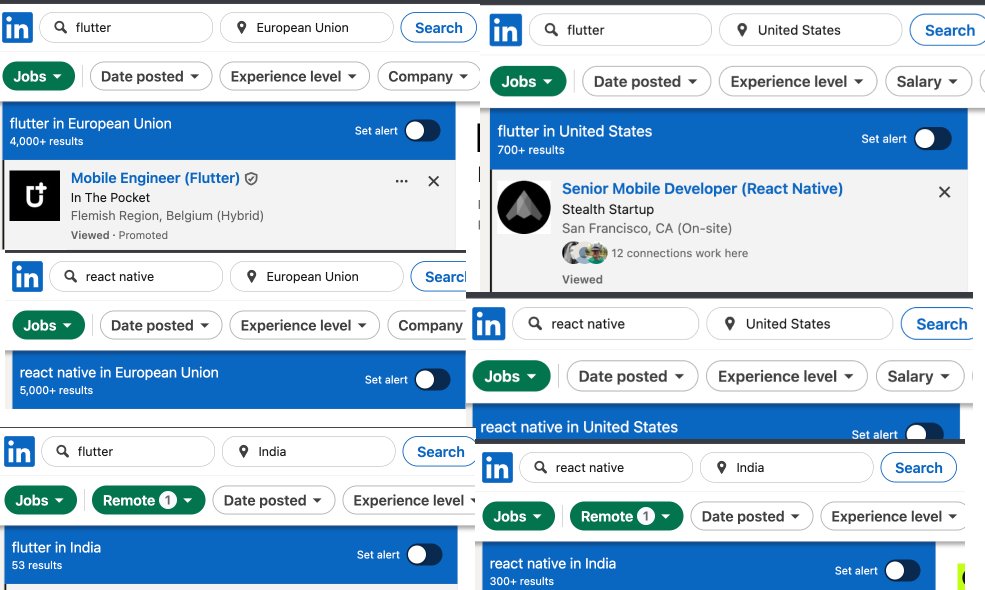The width and height of the screenshot is (985, 590).
Task: Open Jobs dropdown in react native European Union panel
Action: click(48, 325)
